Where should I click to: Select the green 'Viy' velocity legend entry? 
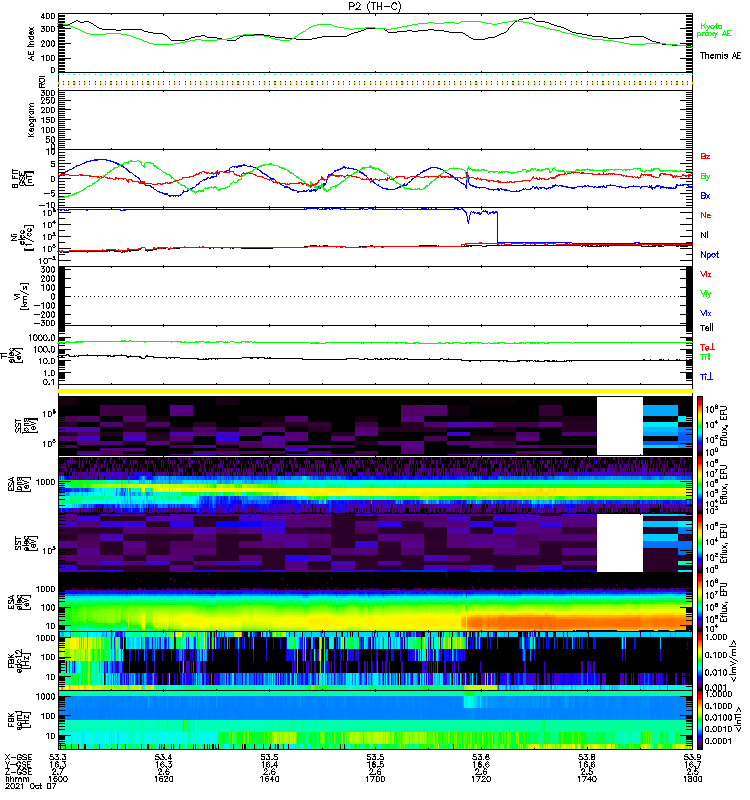pyautogui.click(x=705, y=293)
